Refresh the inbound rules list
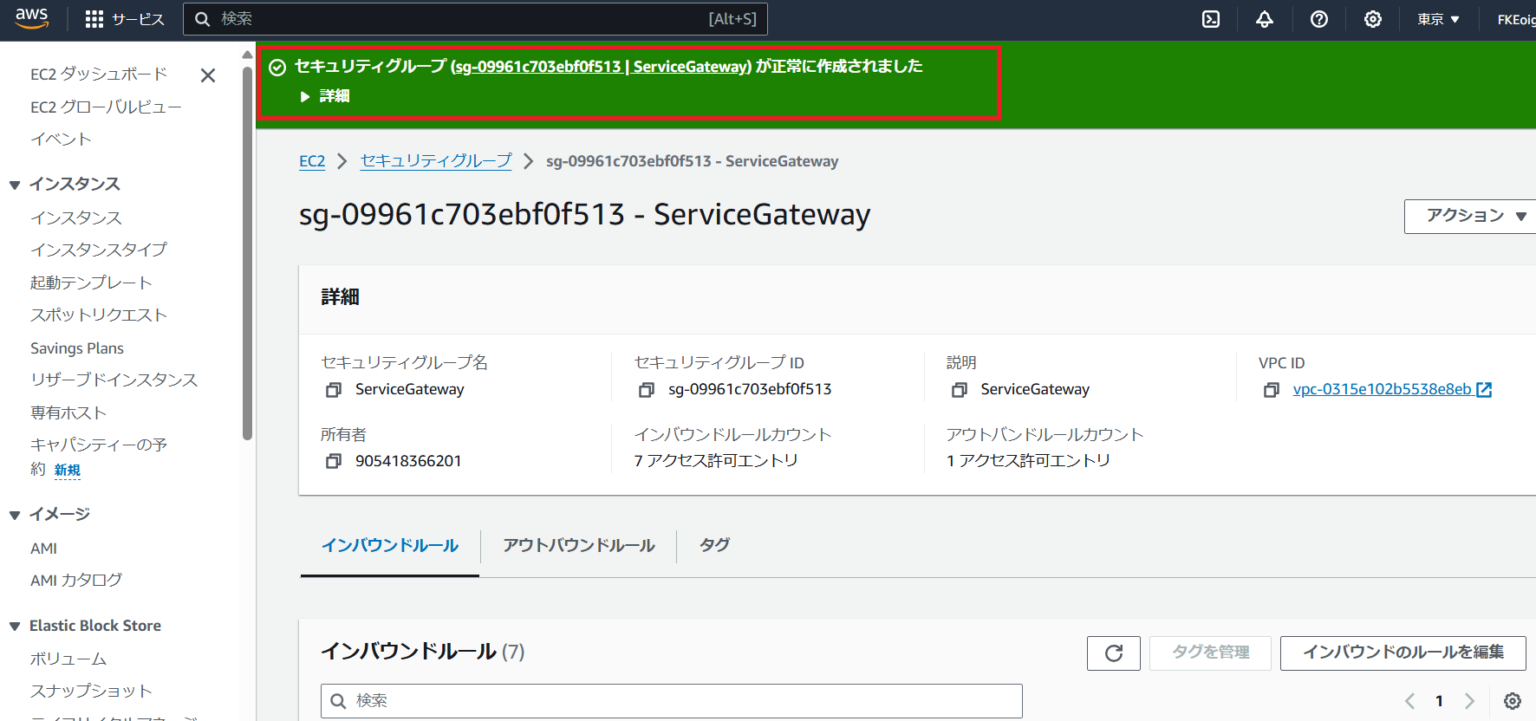The image size is (1536, 721). [1113, 652]
